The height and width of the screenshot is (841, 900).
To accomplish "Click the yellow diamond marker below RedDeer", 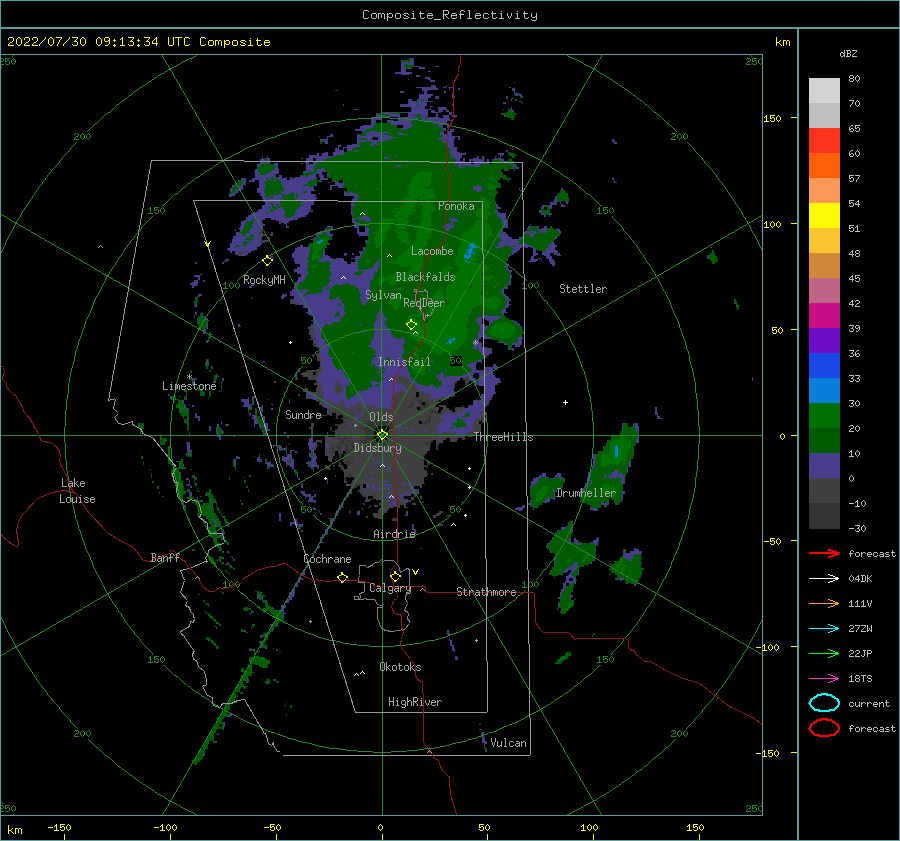I will point(411,325).
